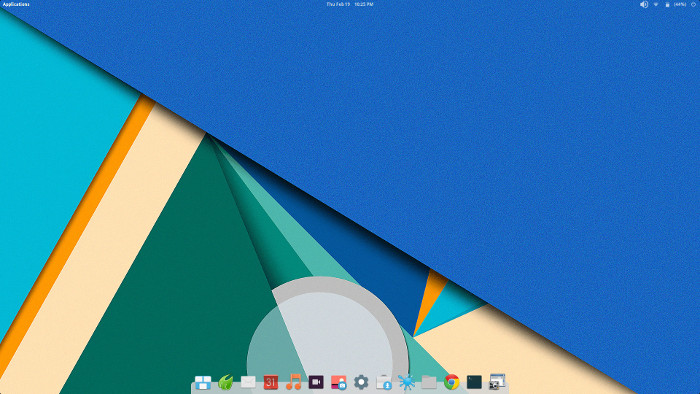Launch Google Chrome from the dock
This screenshot has height=394, width=700.
452,382
